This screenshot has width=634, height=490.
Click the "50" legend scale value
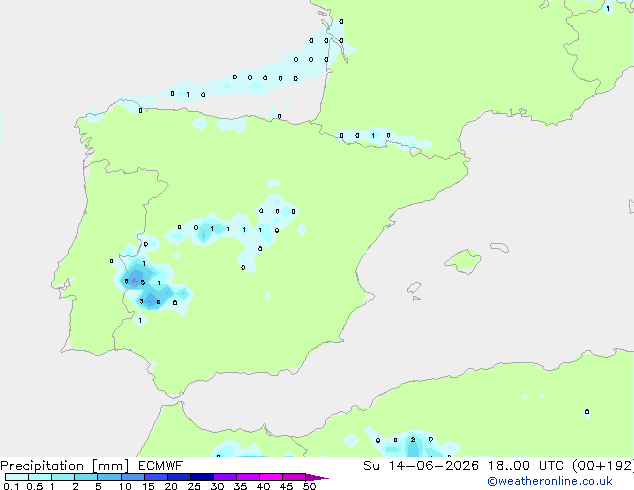coord(309,486)
